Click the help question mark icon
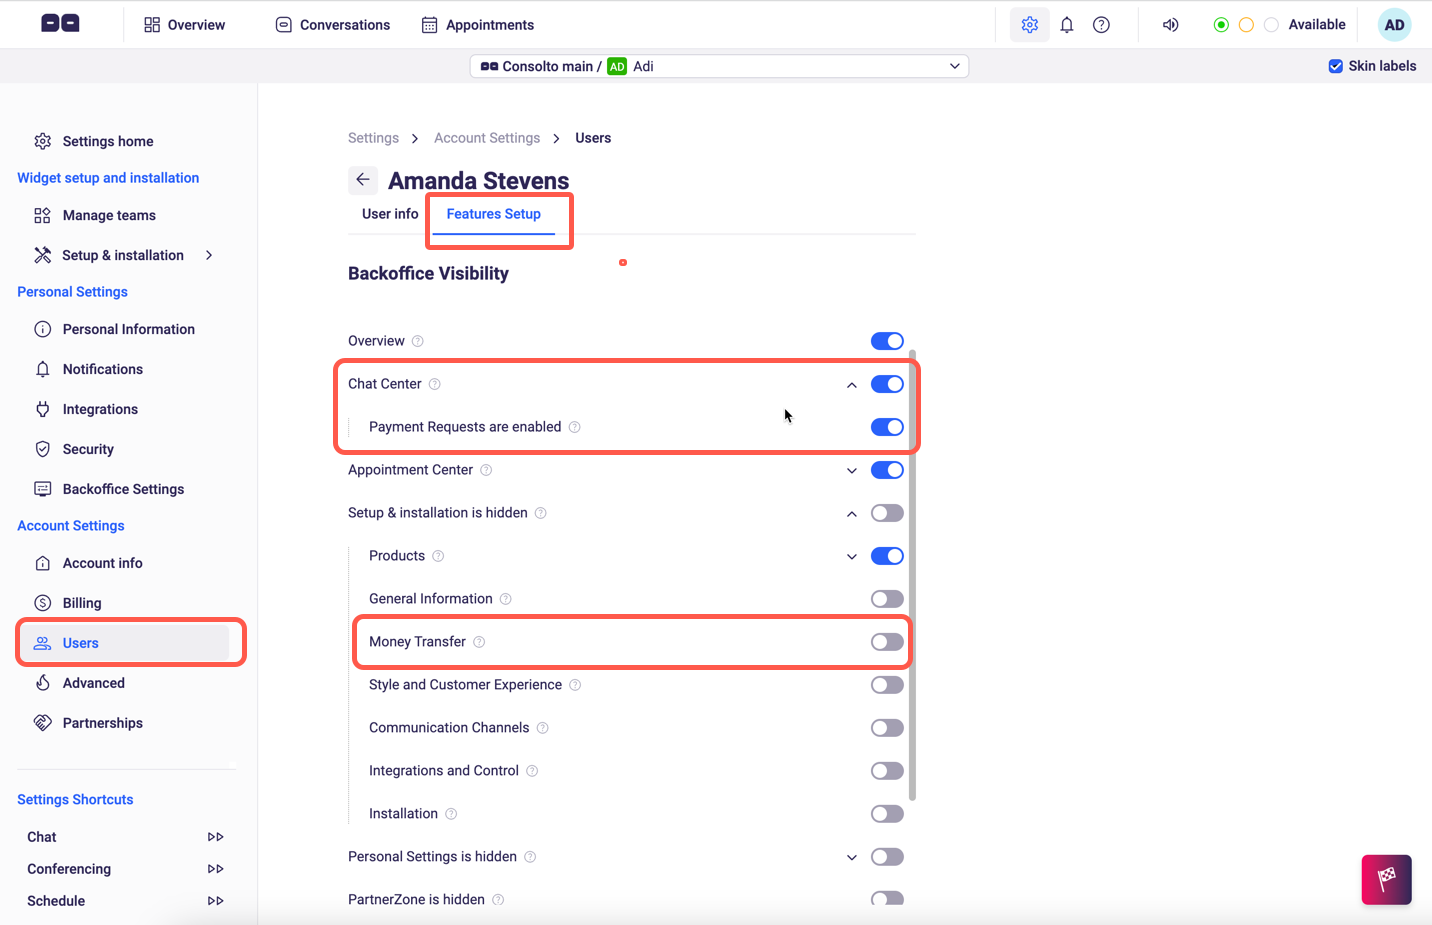Viewport: 1432px width, 925px height. (x=1101, y=25)
